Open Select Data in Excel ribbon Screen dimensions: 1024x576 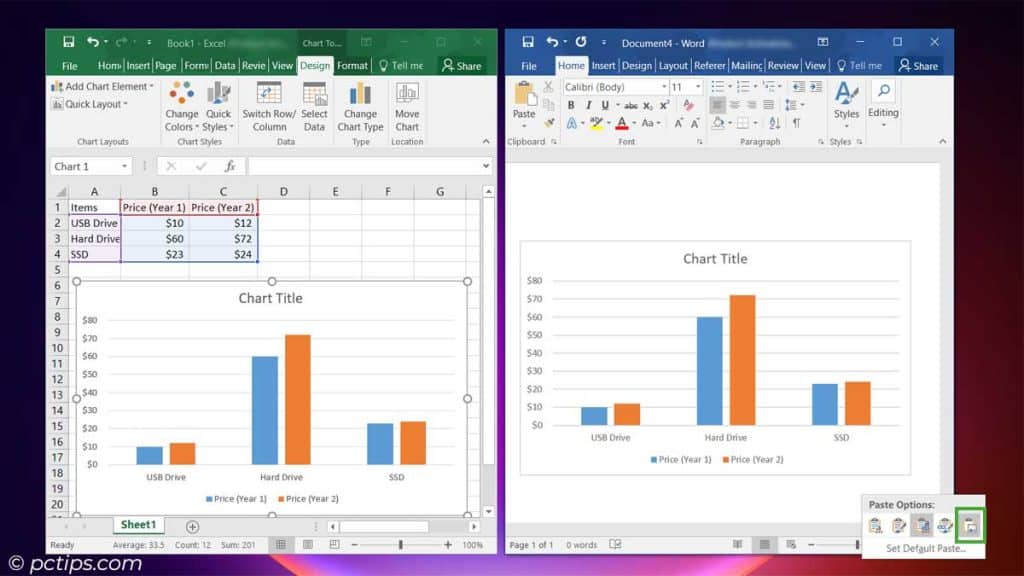coord(315,106)
